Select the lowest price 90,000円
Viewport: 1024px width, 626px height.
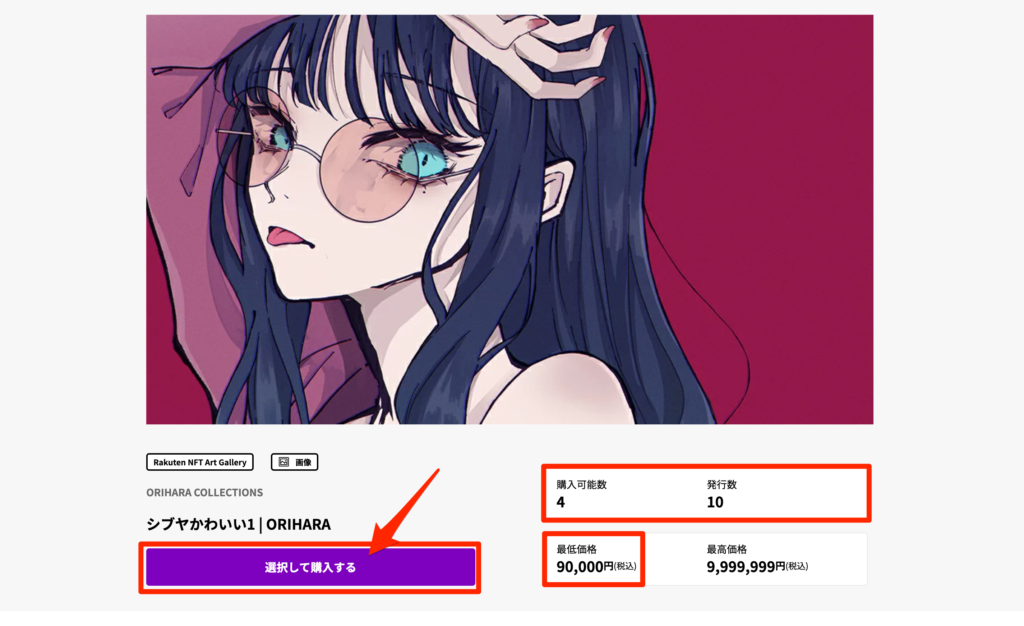click(x=584, y=566)
